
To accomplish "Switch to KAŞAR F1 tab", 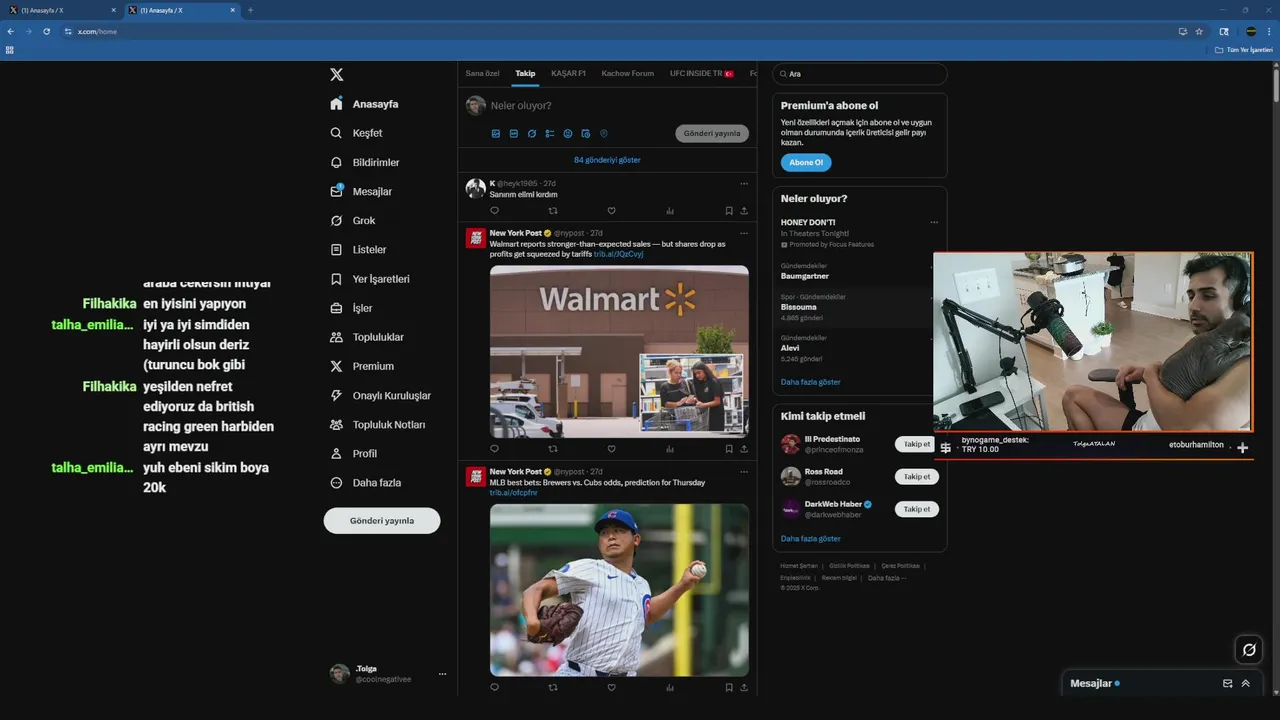I will pyautogui.click(x=568, y=73).
